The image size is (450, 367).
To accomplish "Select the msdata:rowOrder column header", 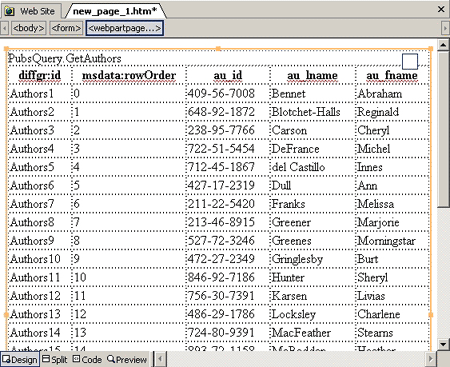I will coord(129,75).
